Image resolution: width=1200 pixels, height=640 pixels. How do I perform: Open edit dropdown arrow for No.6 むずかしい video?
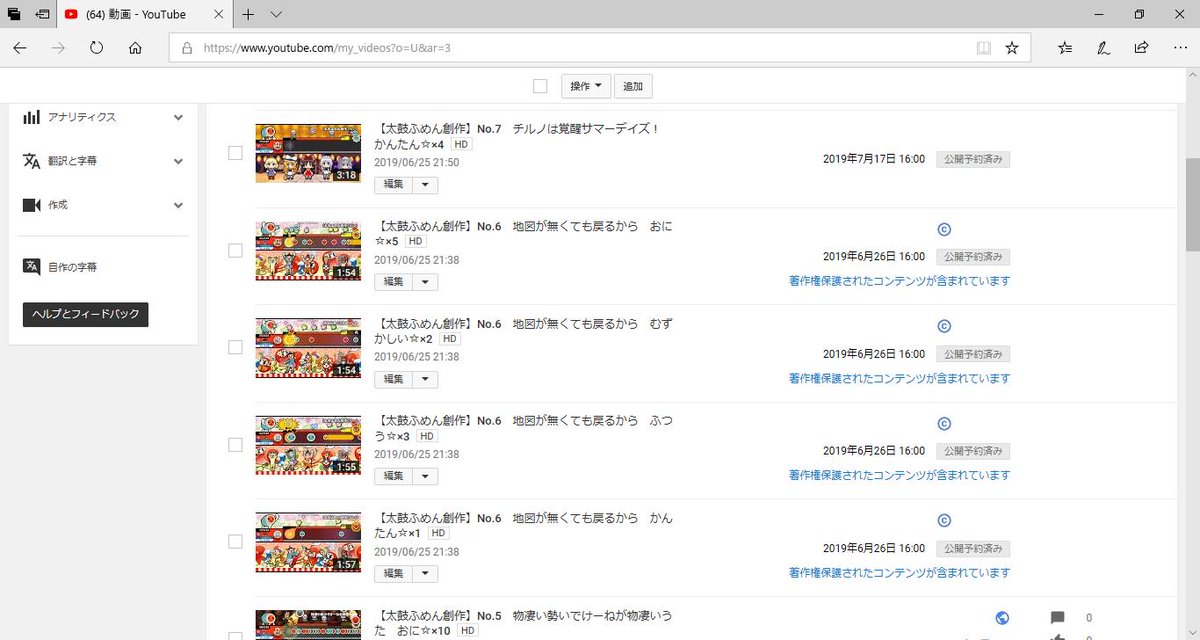pyautogui.click(x=425, y=379)
